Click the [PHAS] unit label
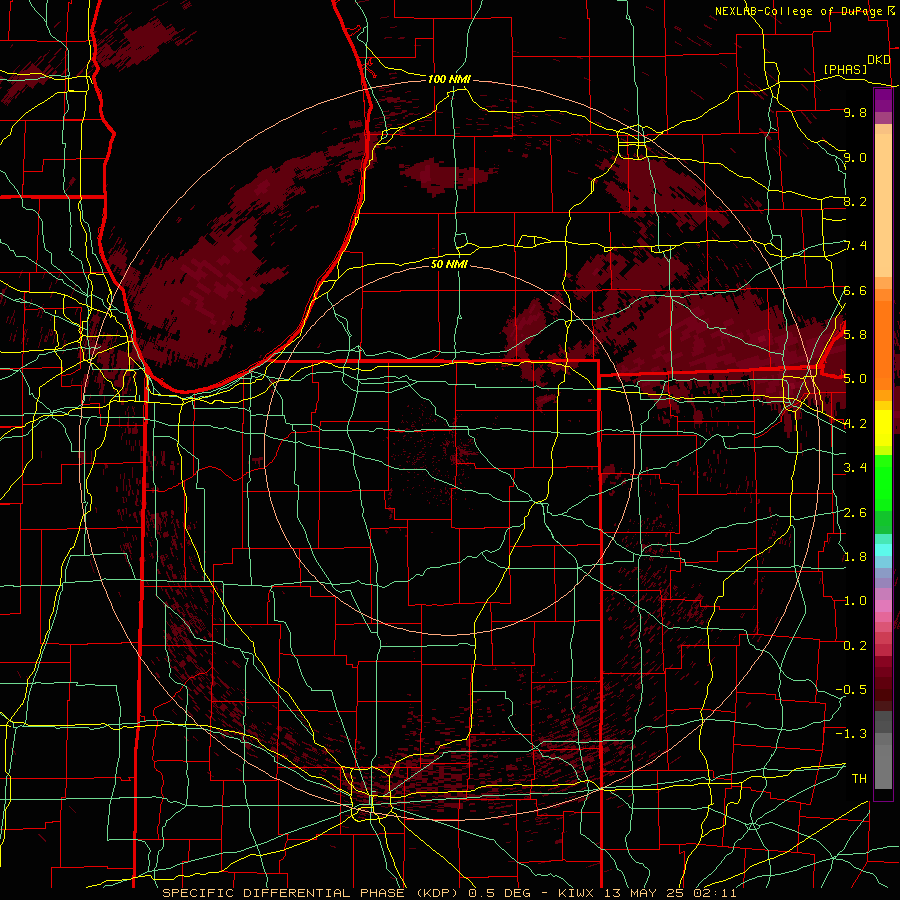 pyautogui.click(x=845, y=70)
